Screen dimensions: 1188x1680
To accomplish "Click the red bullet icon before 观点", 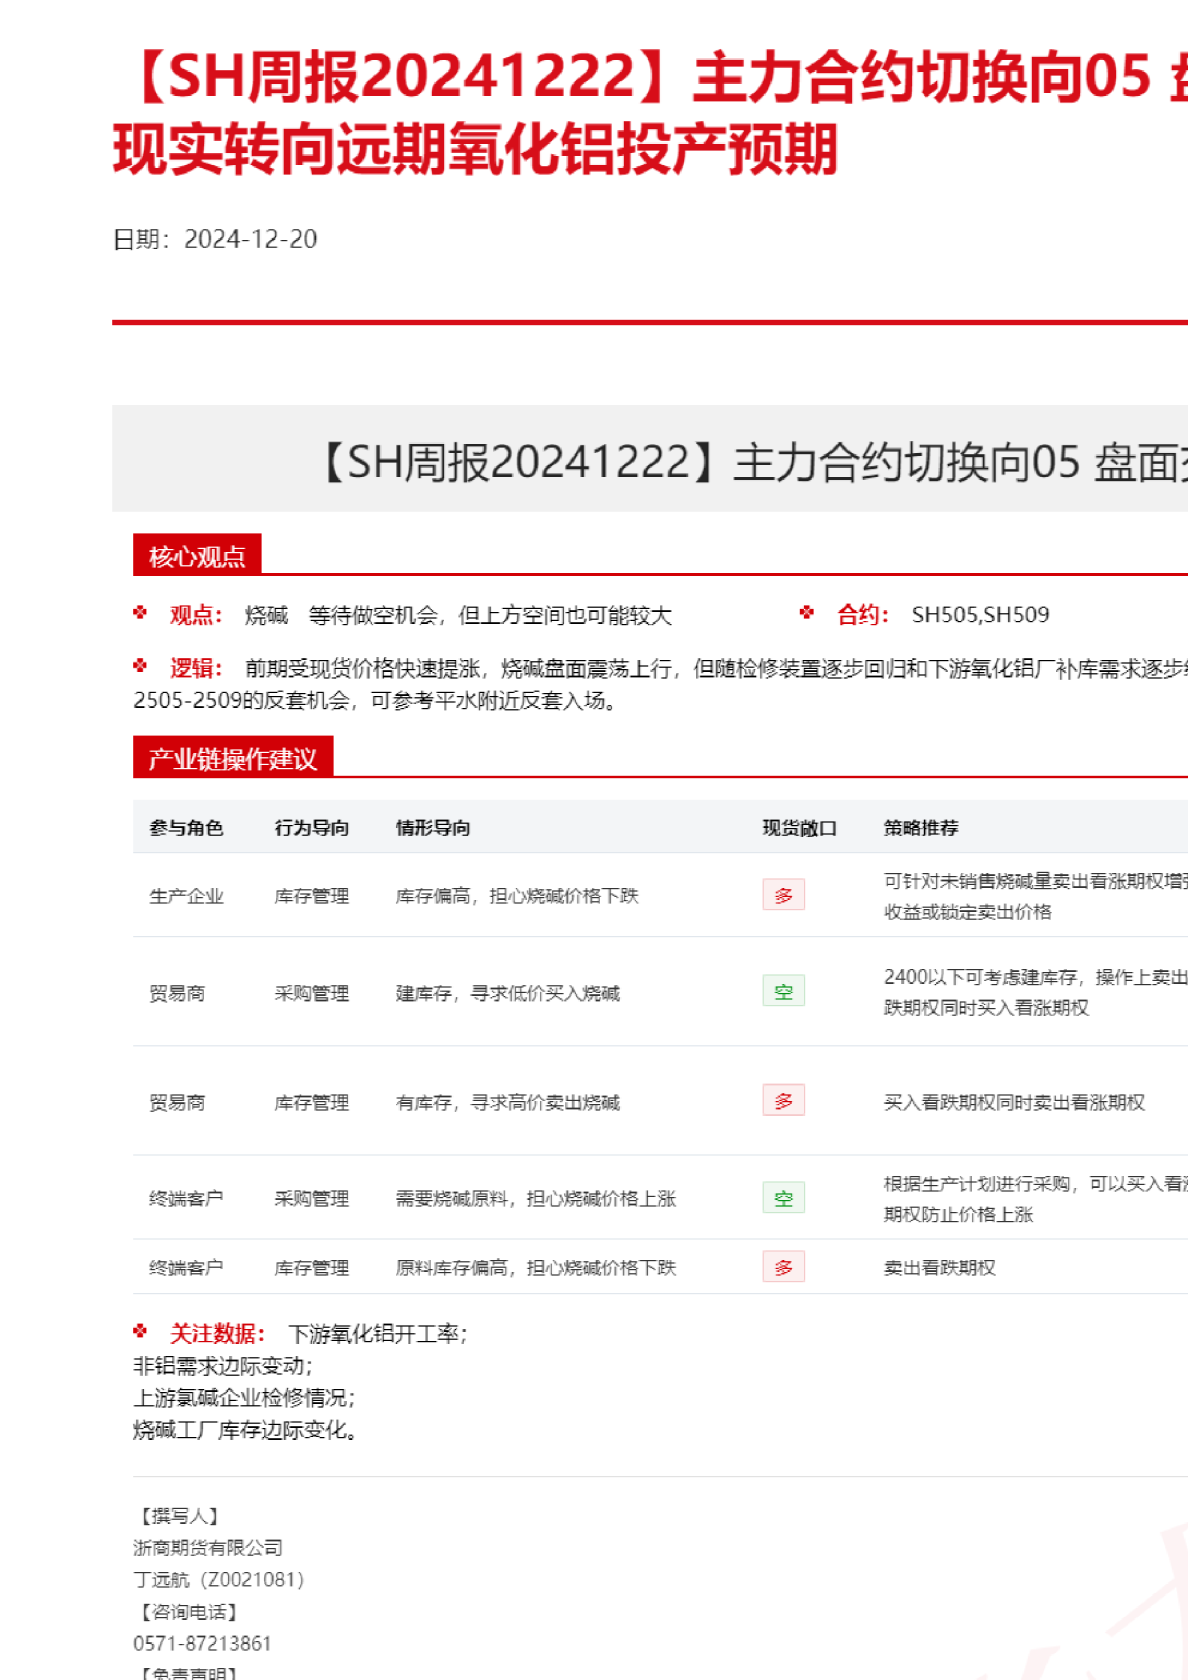I will tap(140, 613).
